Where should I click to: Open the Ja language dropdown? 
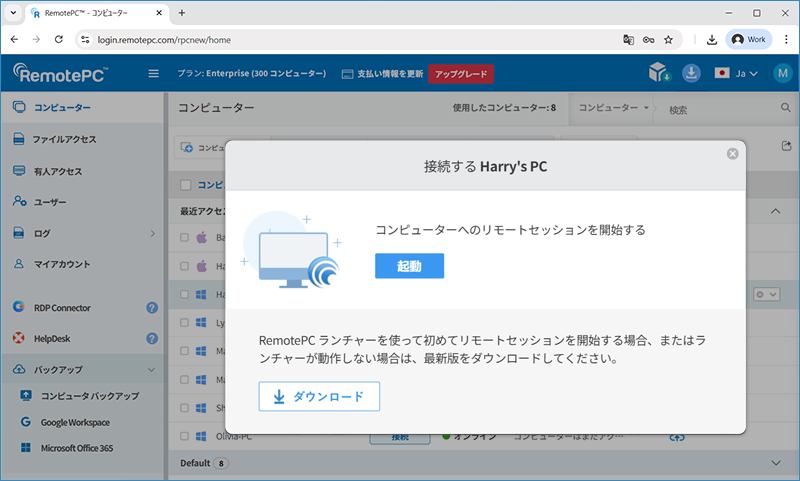[x=736, y=73]
